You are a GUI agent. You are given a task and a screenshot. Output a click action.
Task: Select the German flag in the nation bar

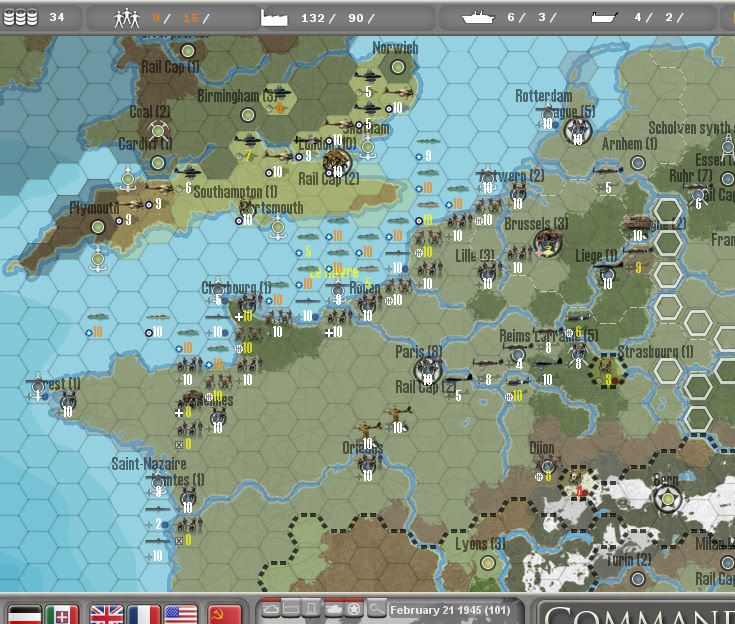point(24,613)
